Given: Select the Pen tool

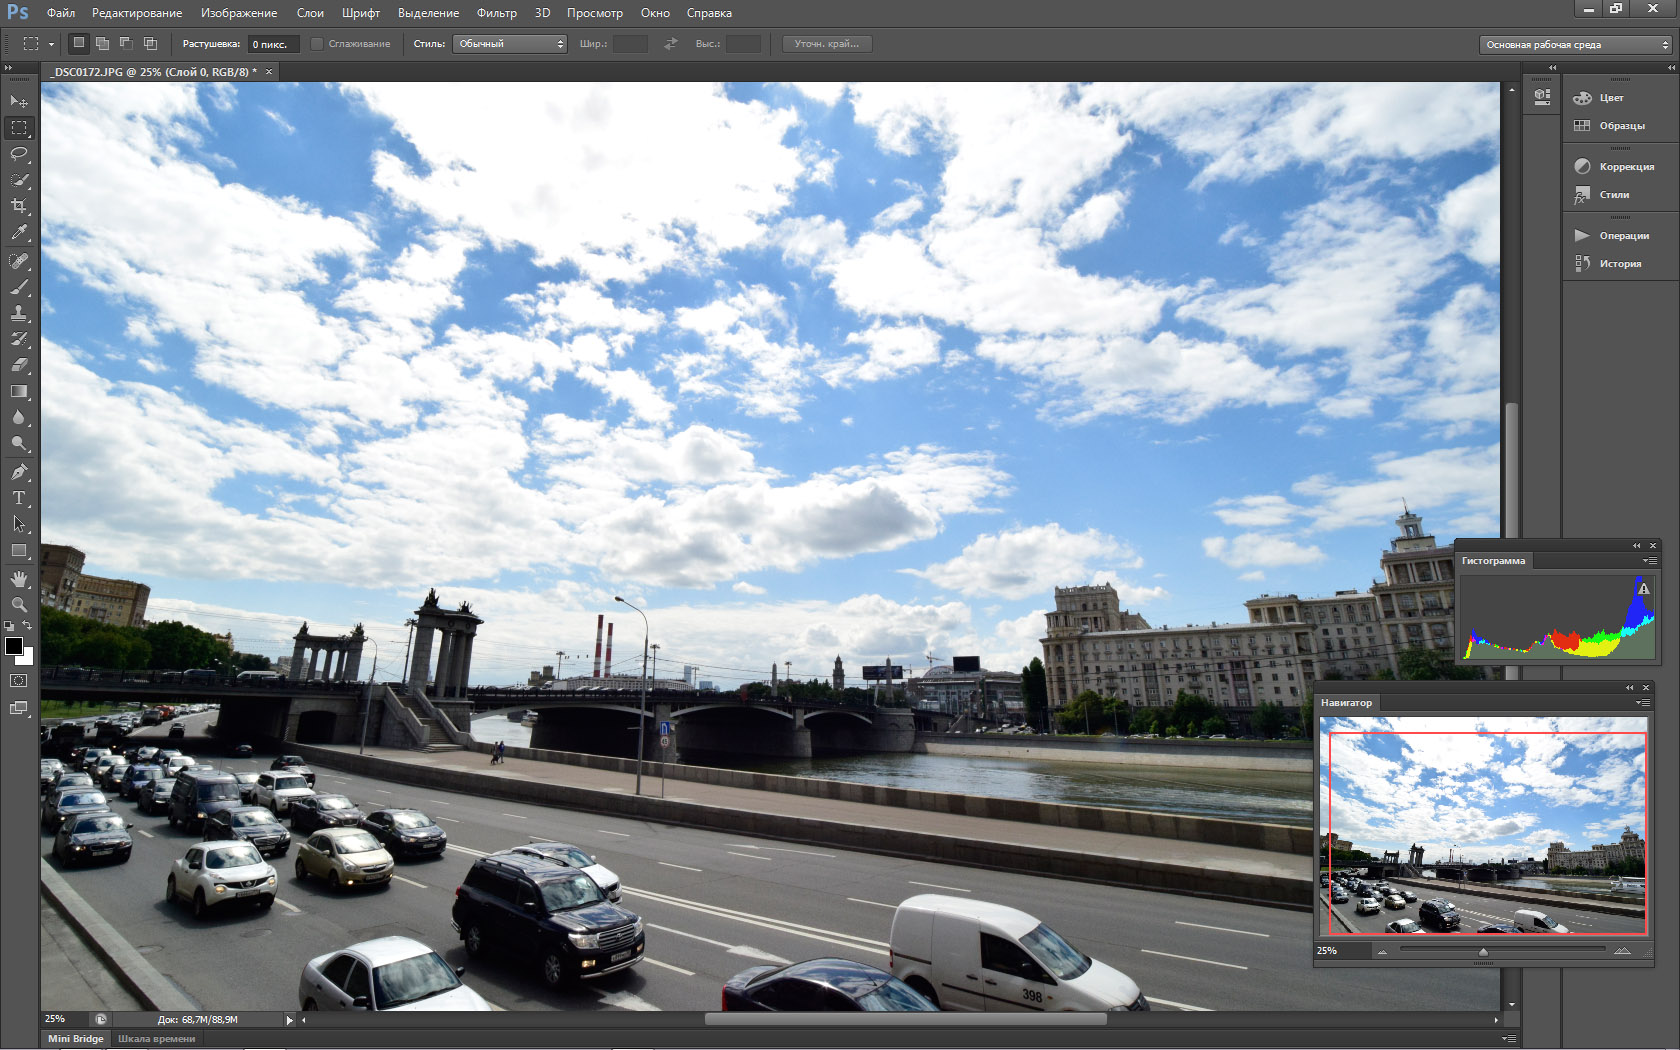Looking at the screenshot, I should point(19,472).
